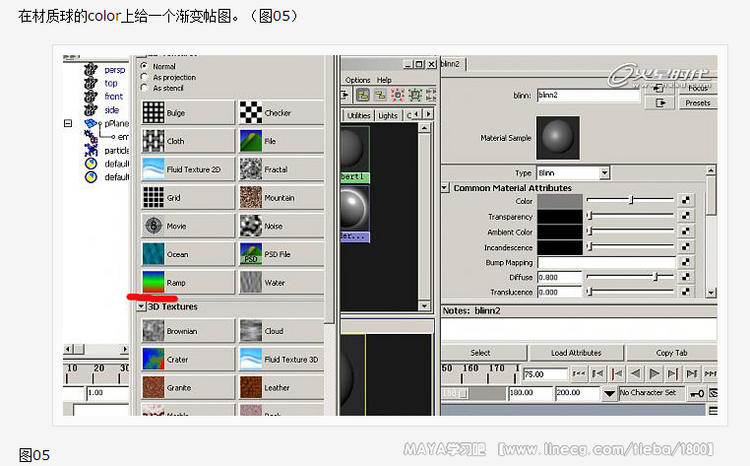This screenshot has height=466, width=750.
Task: Choose Fluid Texture 3D
Action: [x=281, y=359]
